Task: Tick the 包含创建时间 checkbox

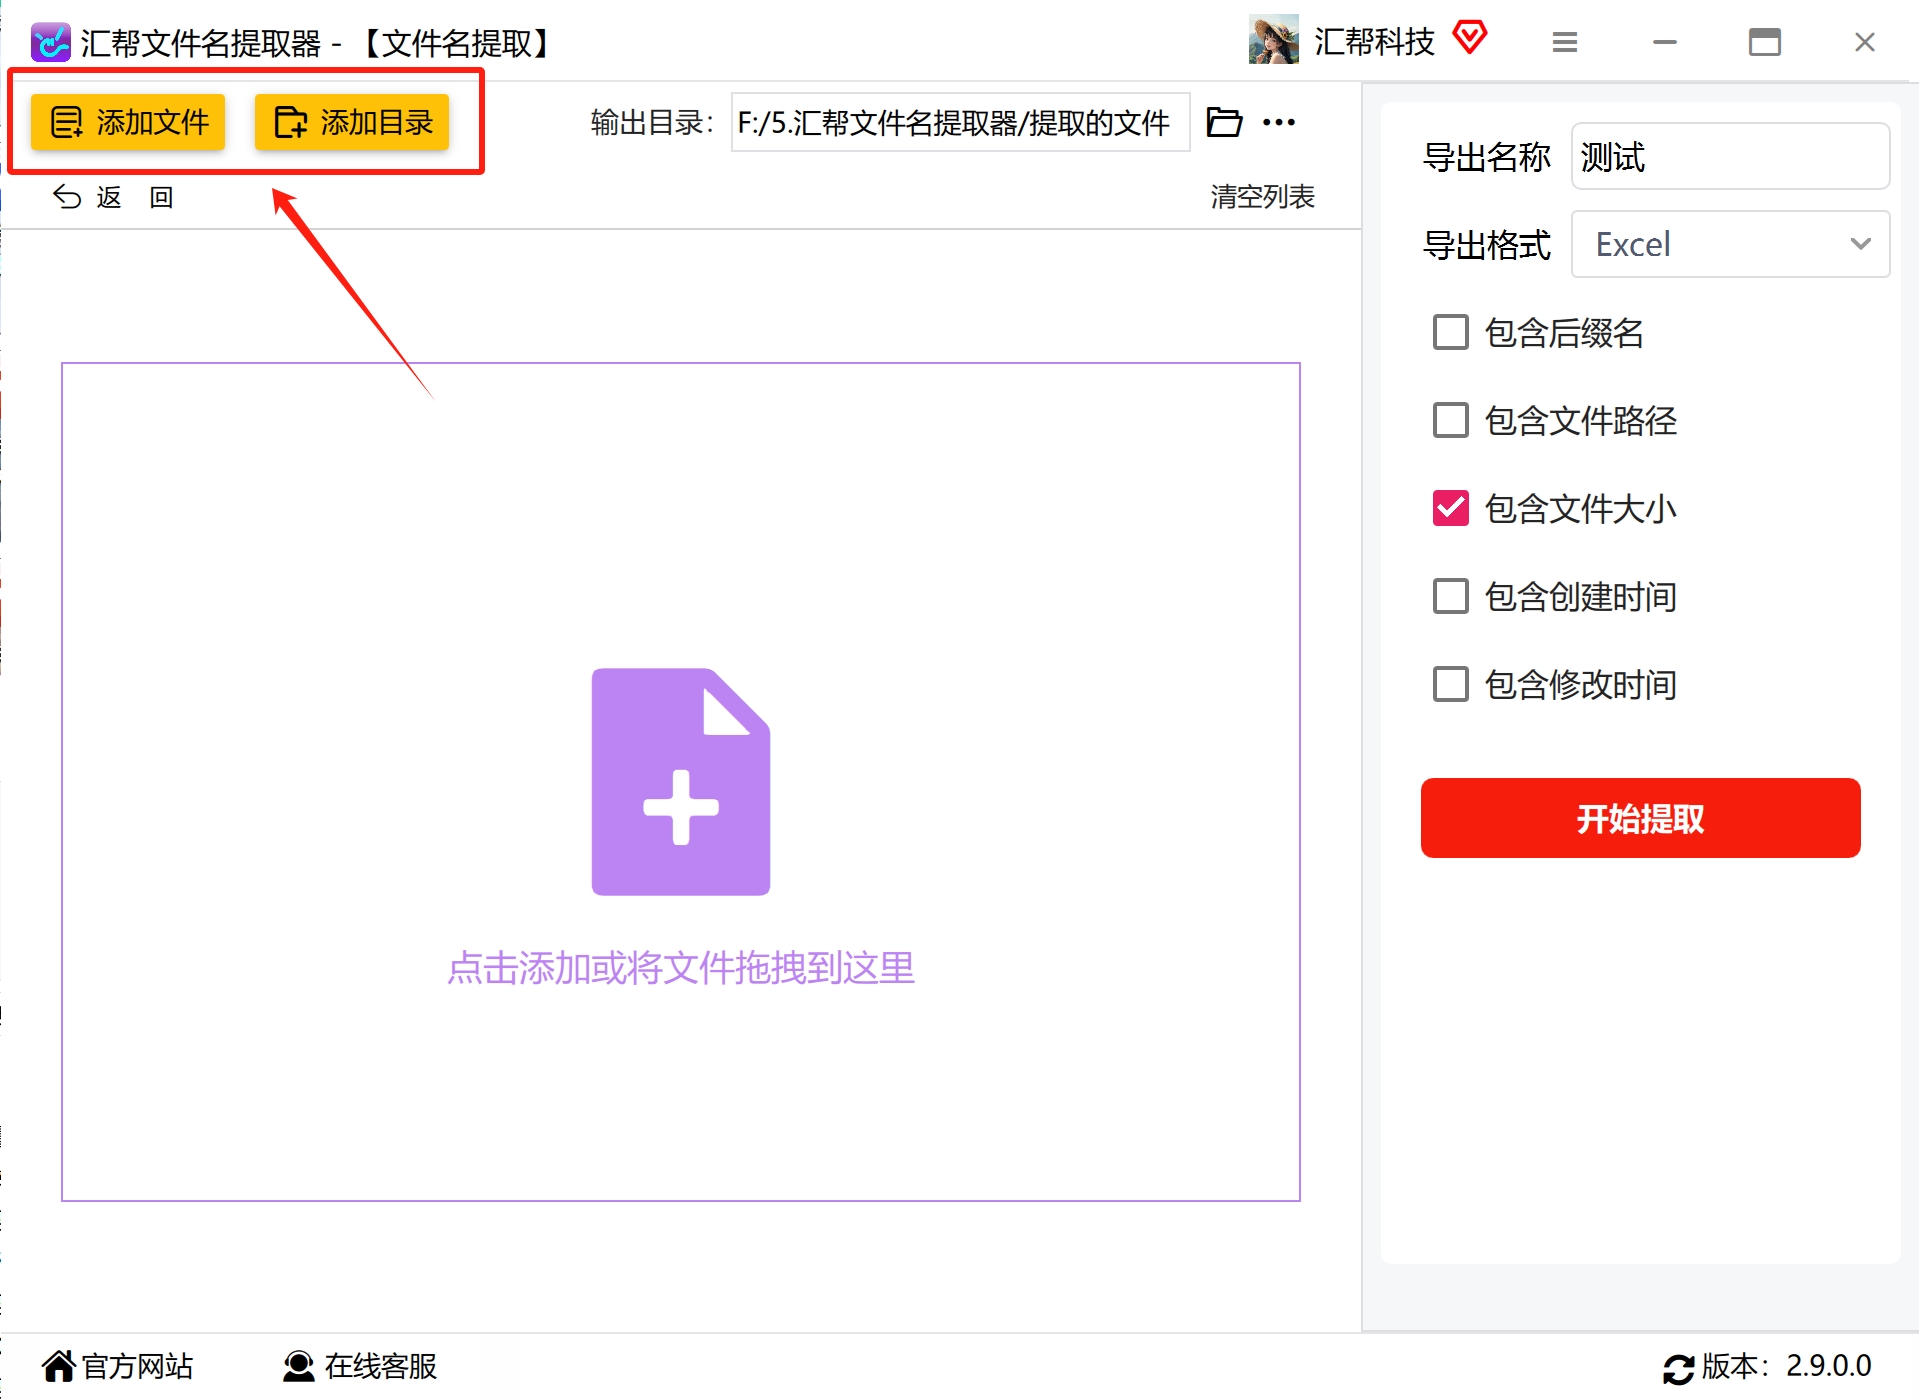Action: pyautogui.click(x=1451, y=596)
